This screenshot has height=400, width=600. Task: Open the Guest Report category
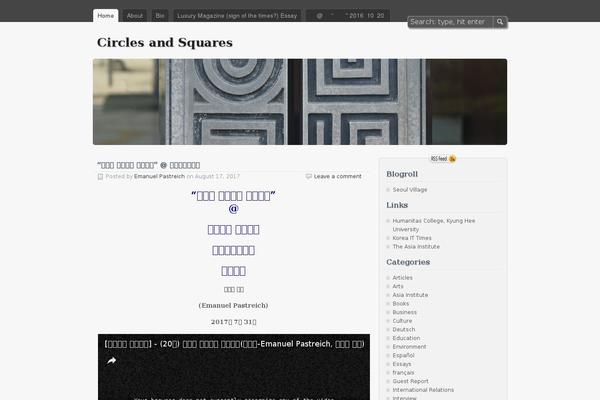(411, 382)
